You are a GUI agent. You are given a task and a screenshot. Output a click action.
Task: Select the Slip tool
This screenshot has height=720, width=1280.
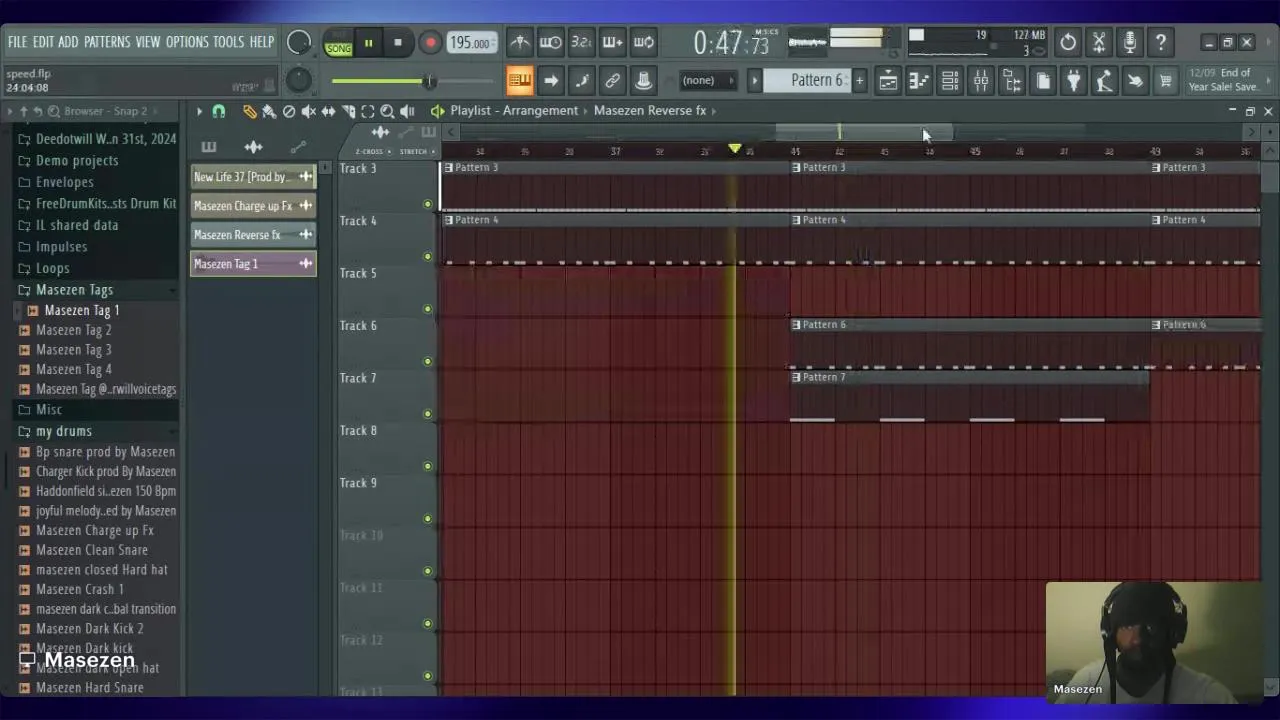point(328,111)
